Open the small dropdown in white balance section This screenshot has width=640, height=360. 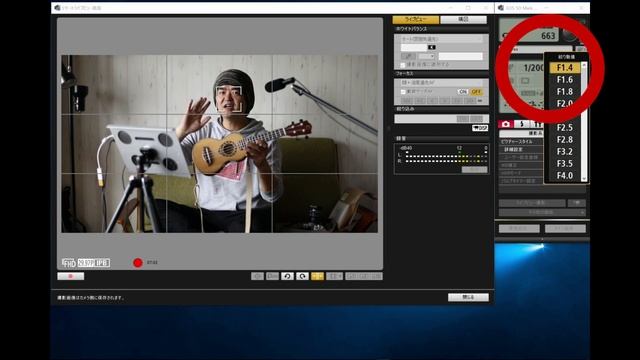[427, 56]
